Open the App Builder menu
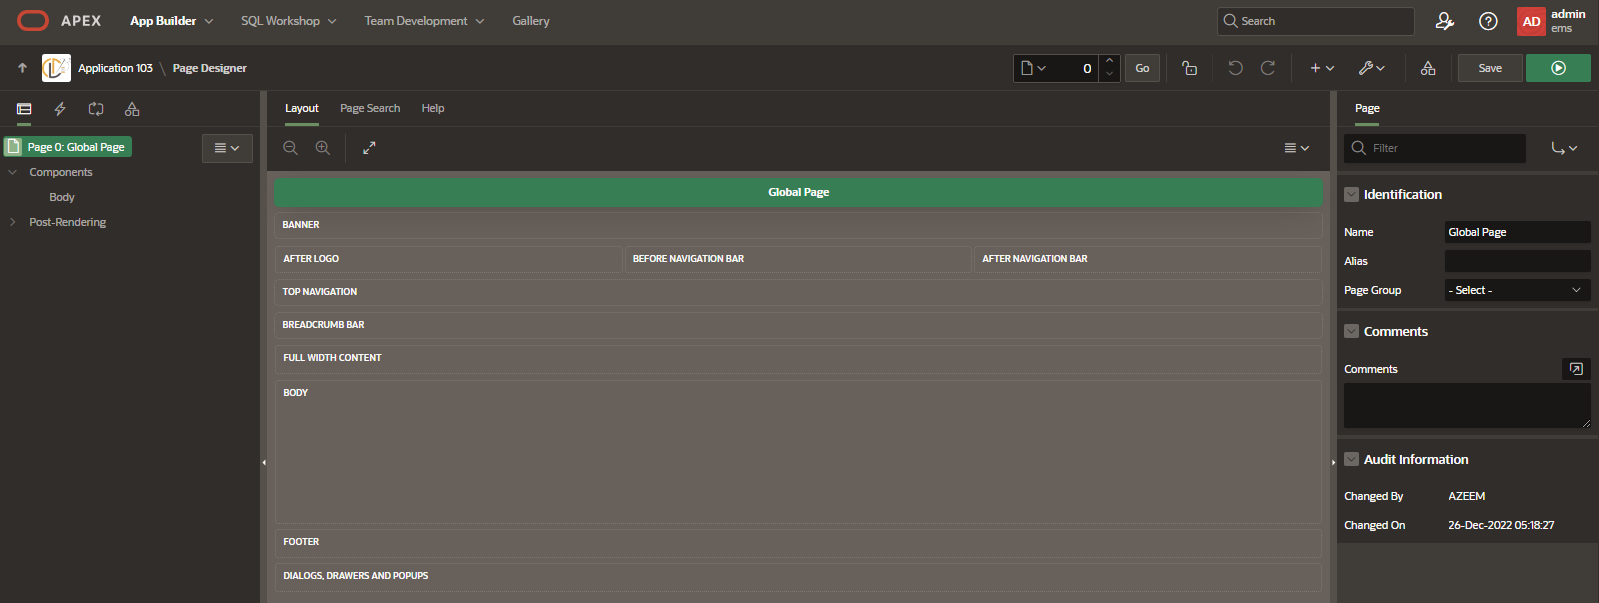 (171, 21)
